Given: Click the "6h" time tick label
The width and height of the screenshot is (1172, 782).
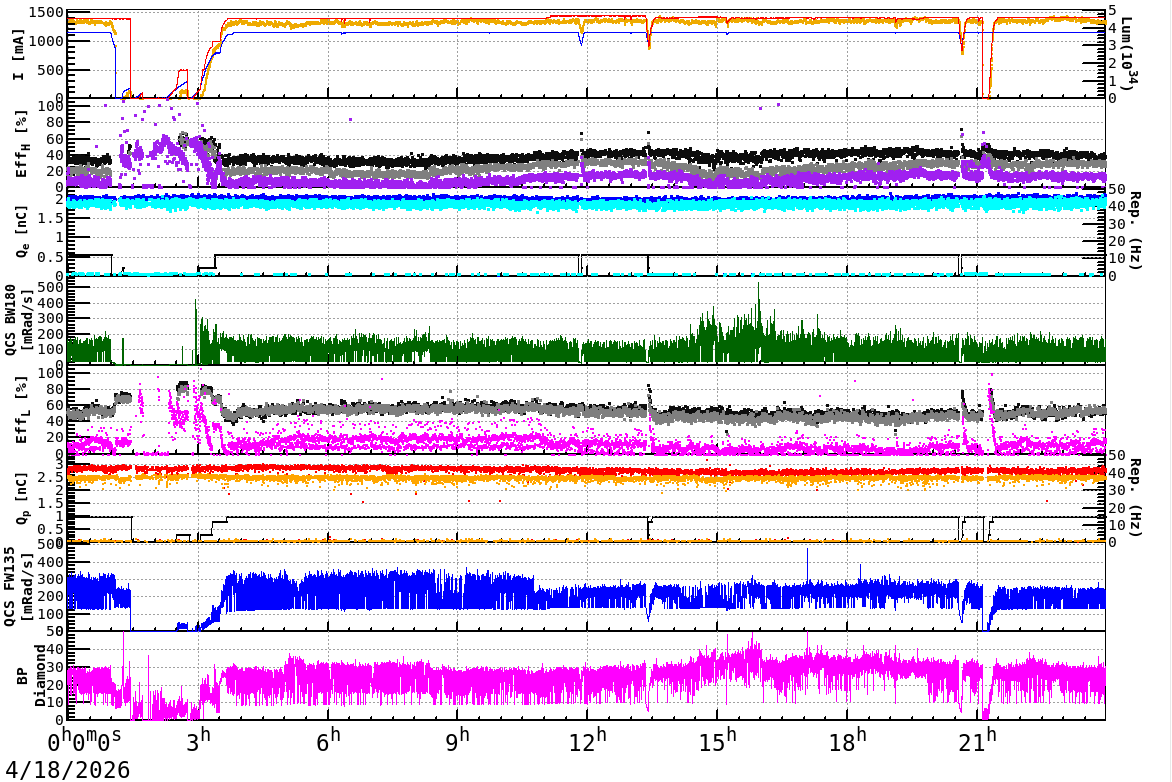Looking at the screenshot, I should tap(329, 740).
